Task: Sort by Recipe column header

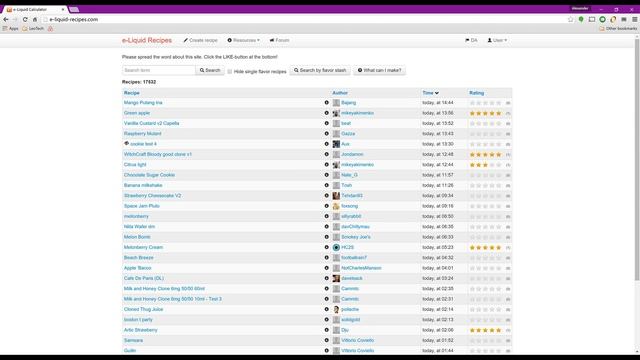Action: [x=131, y=93]
